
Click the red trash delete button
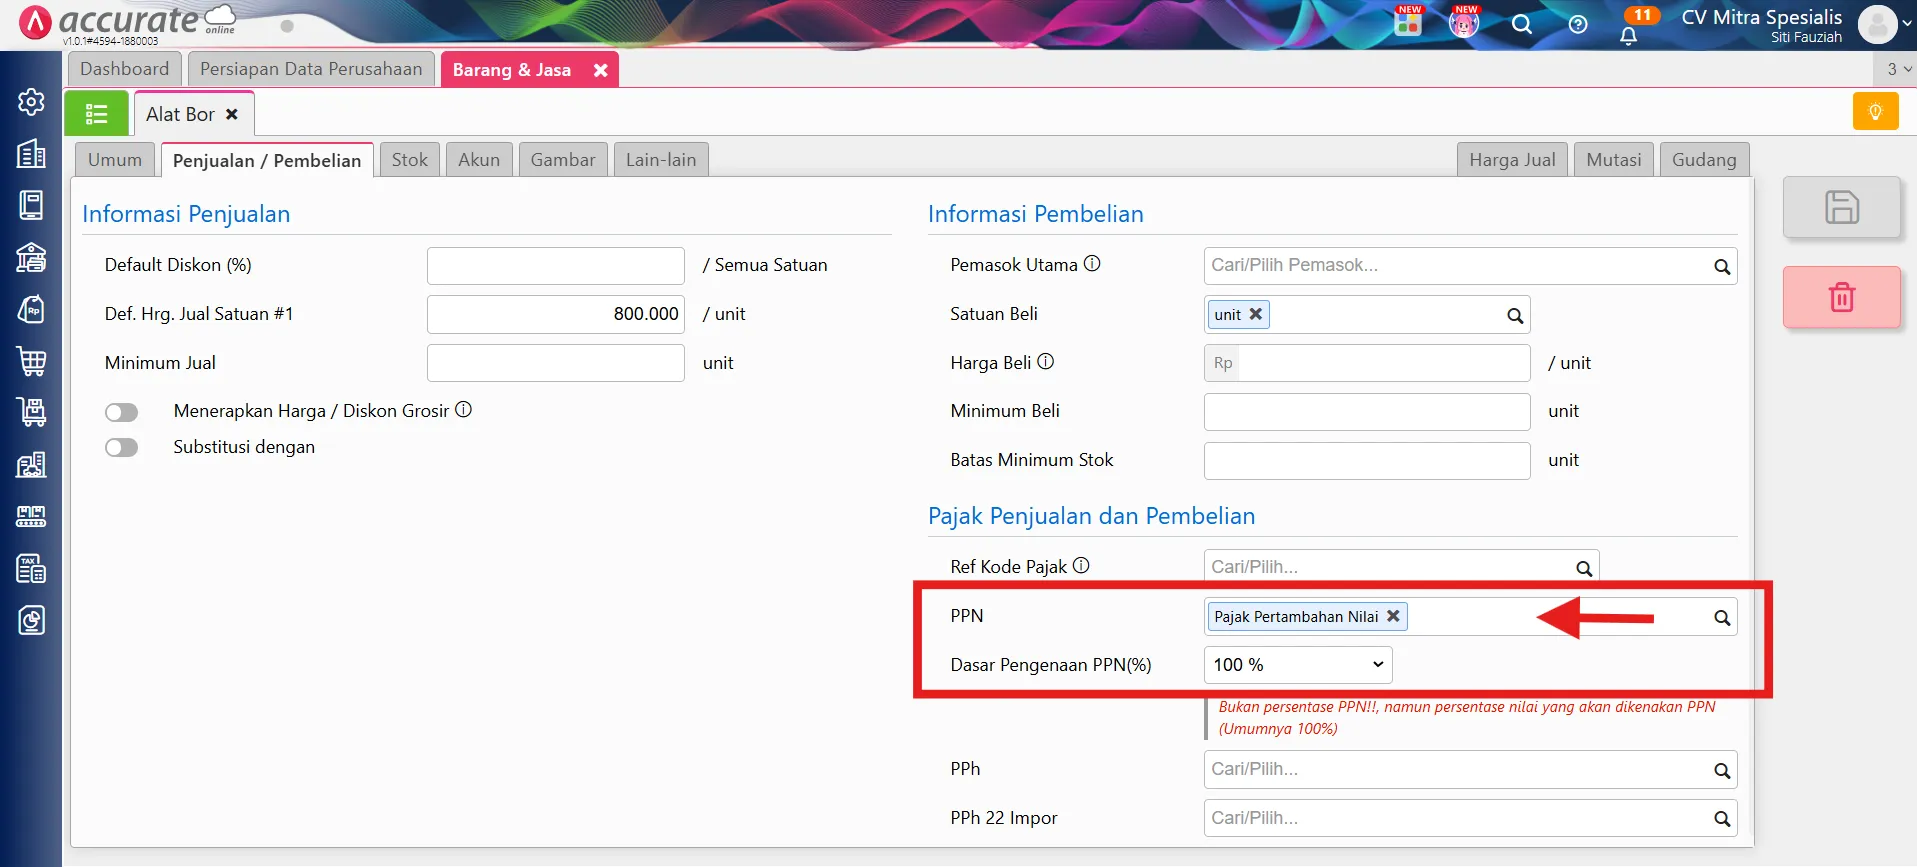[x=1841, y=297]
